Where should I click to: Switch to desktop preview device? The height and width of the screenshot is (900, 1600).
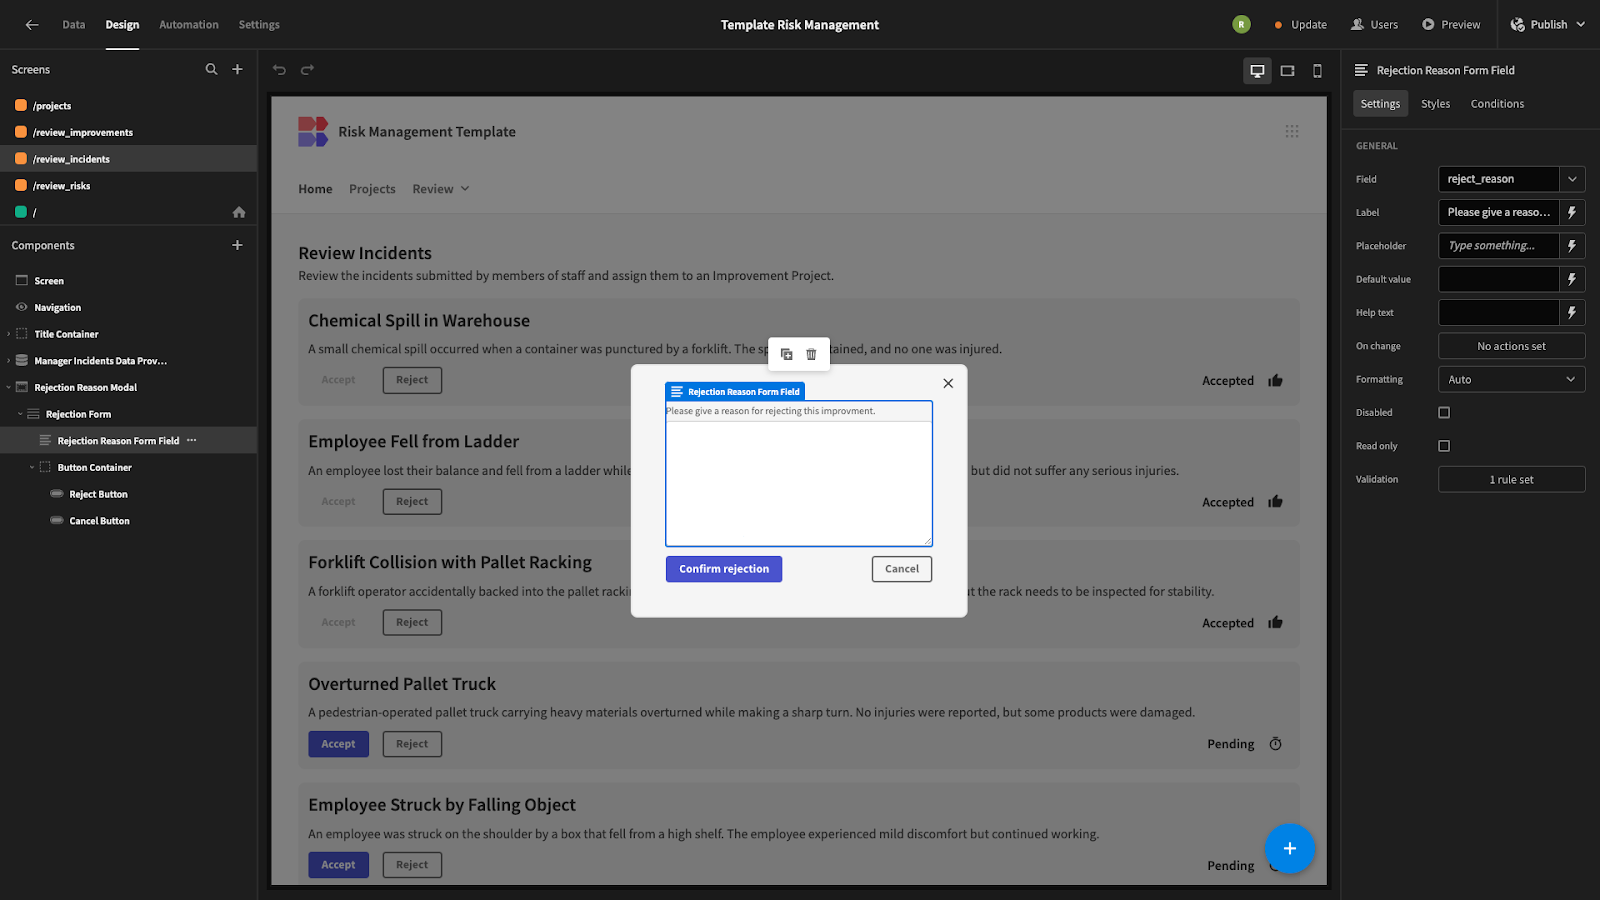point(1257,70)
